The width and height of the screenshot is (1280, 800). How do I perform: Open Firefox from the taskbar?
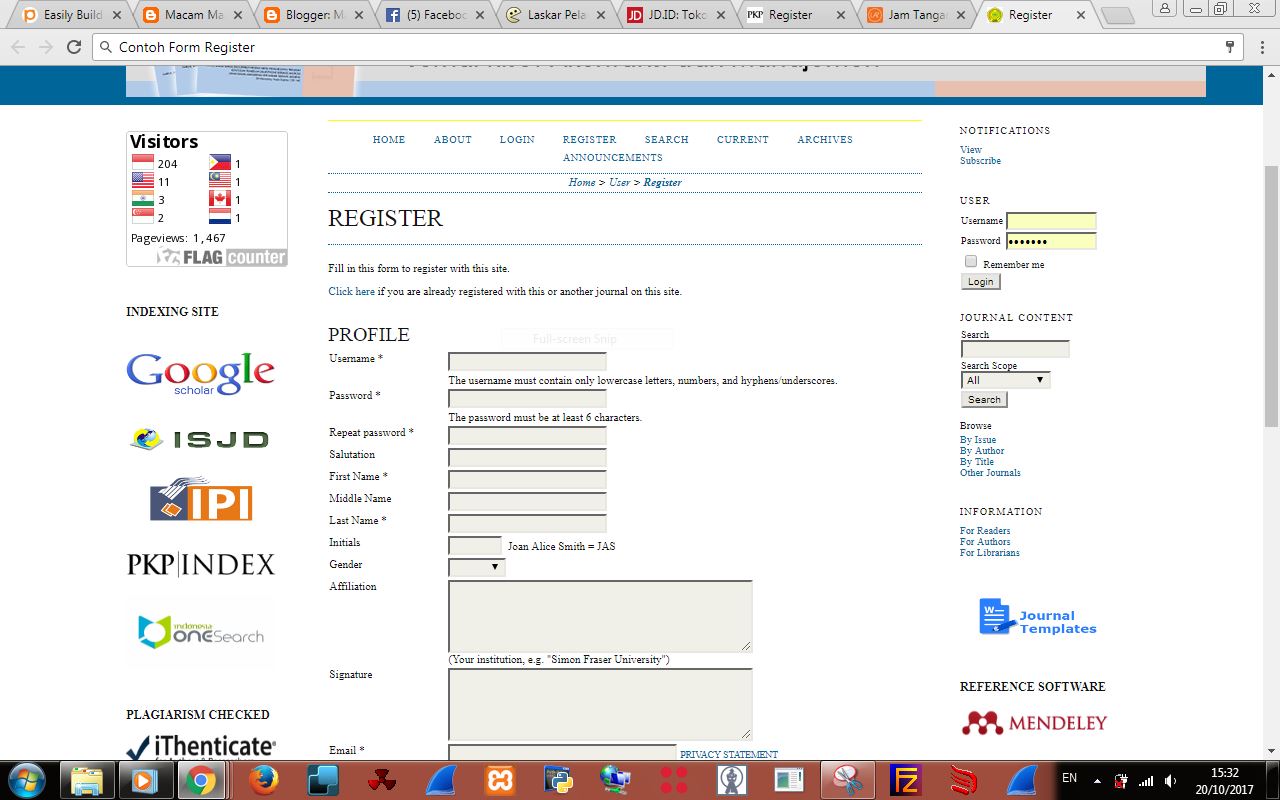pyautogui.click(x=264, y=779)
